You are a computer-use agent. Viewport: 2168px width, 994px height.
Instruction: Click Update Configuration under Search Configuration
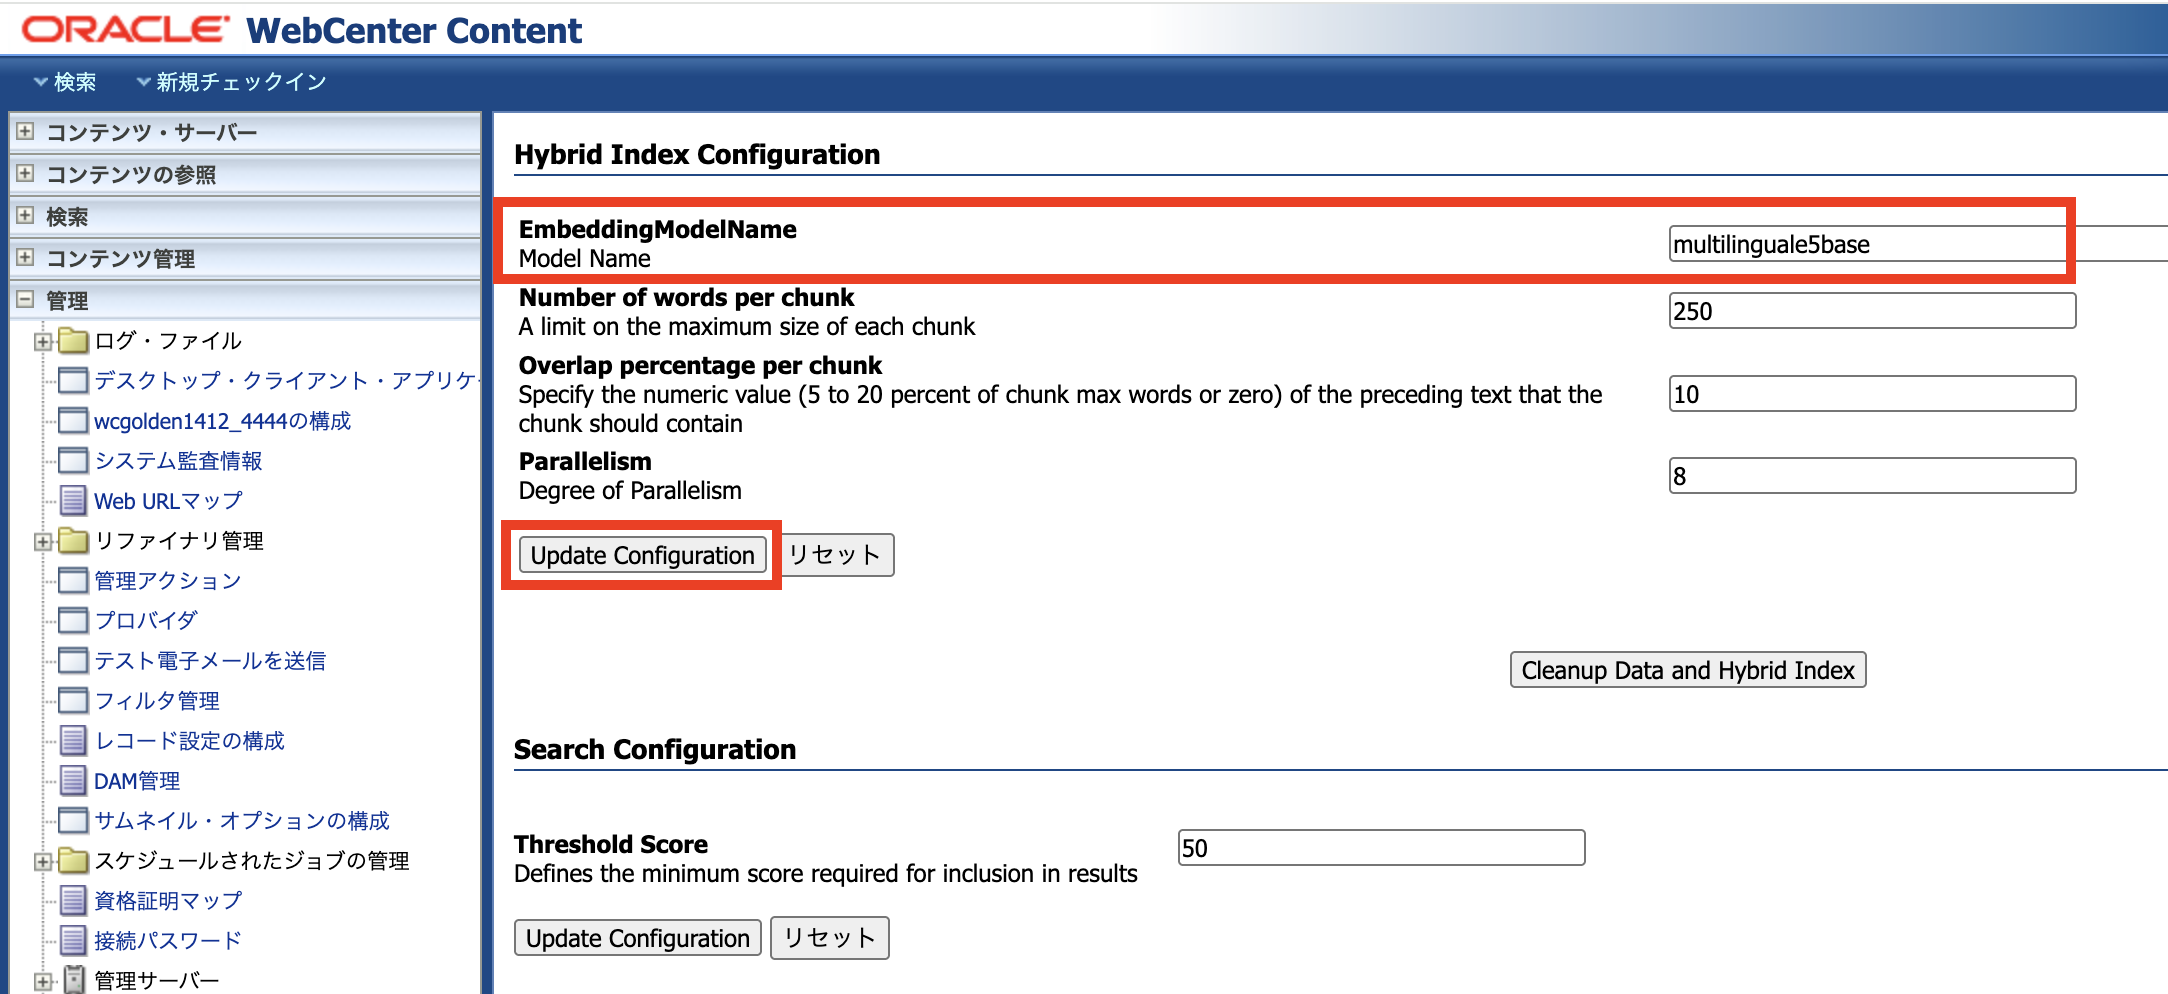638,938
